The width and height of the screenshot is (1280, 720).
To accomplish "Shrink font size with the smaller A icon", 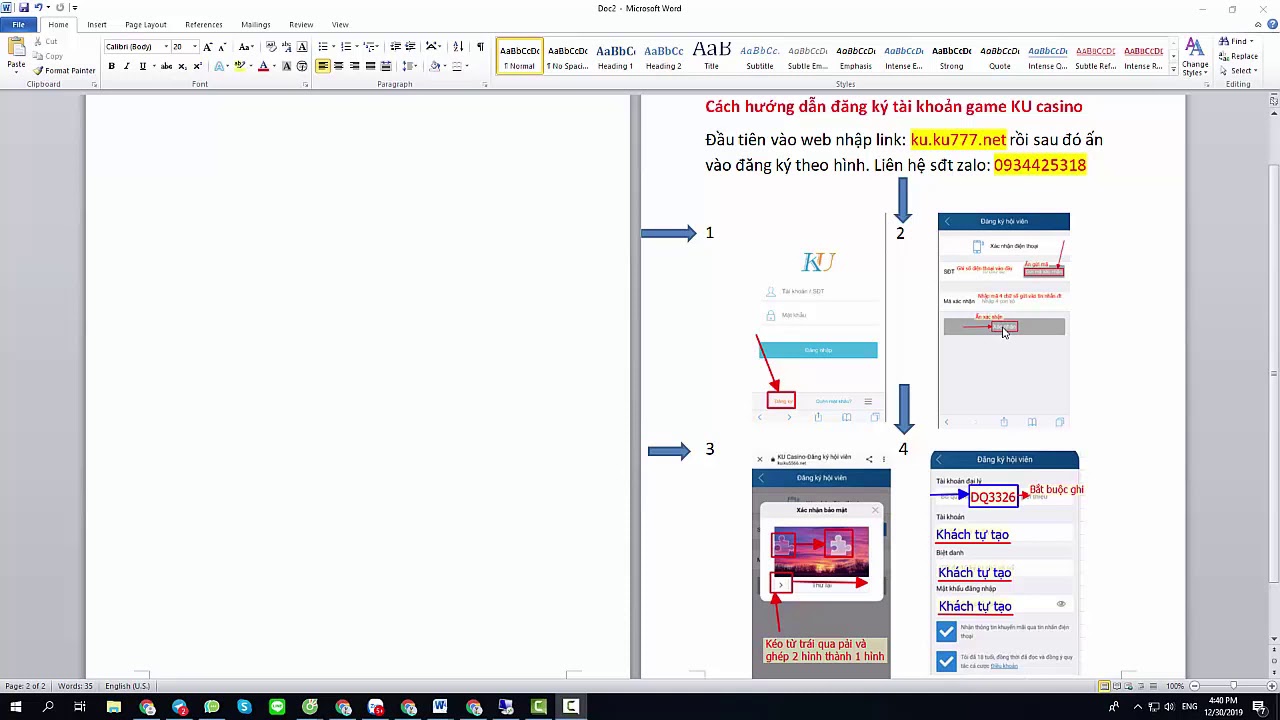I will pos(221,47).
